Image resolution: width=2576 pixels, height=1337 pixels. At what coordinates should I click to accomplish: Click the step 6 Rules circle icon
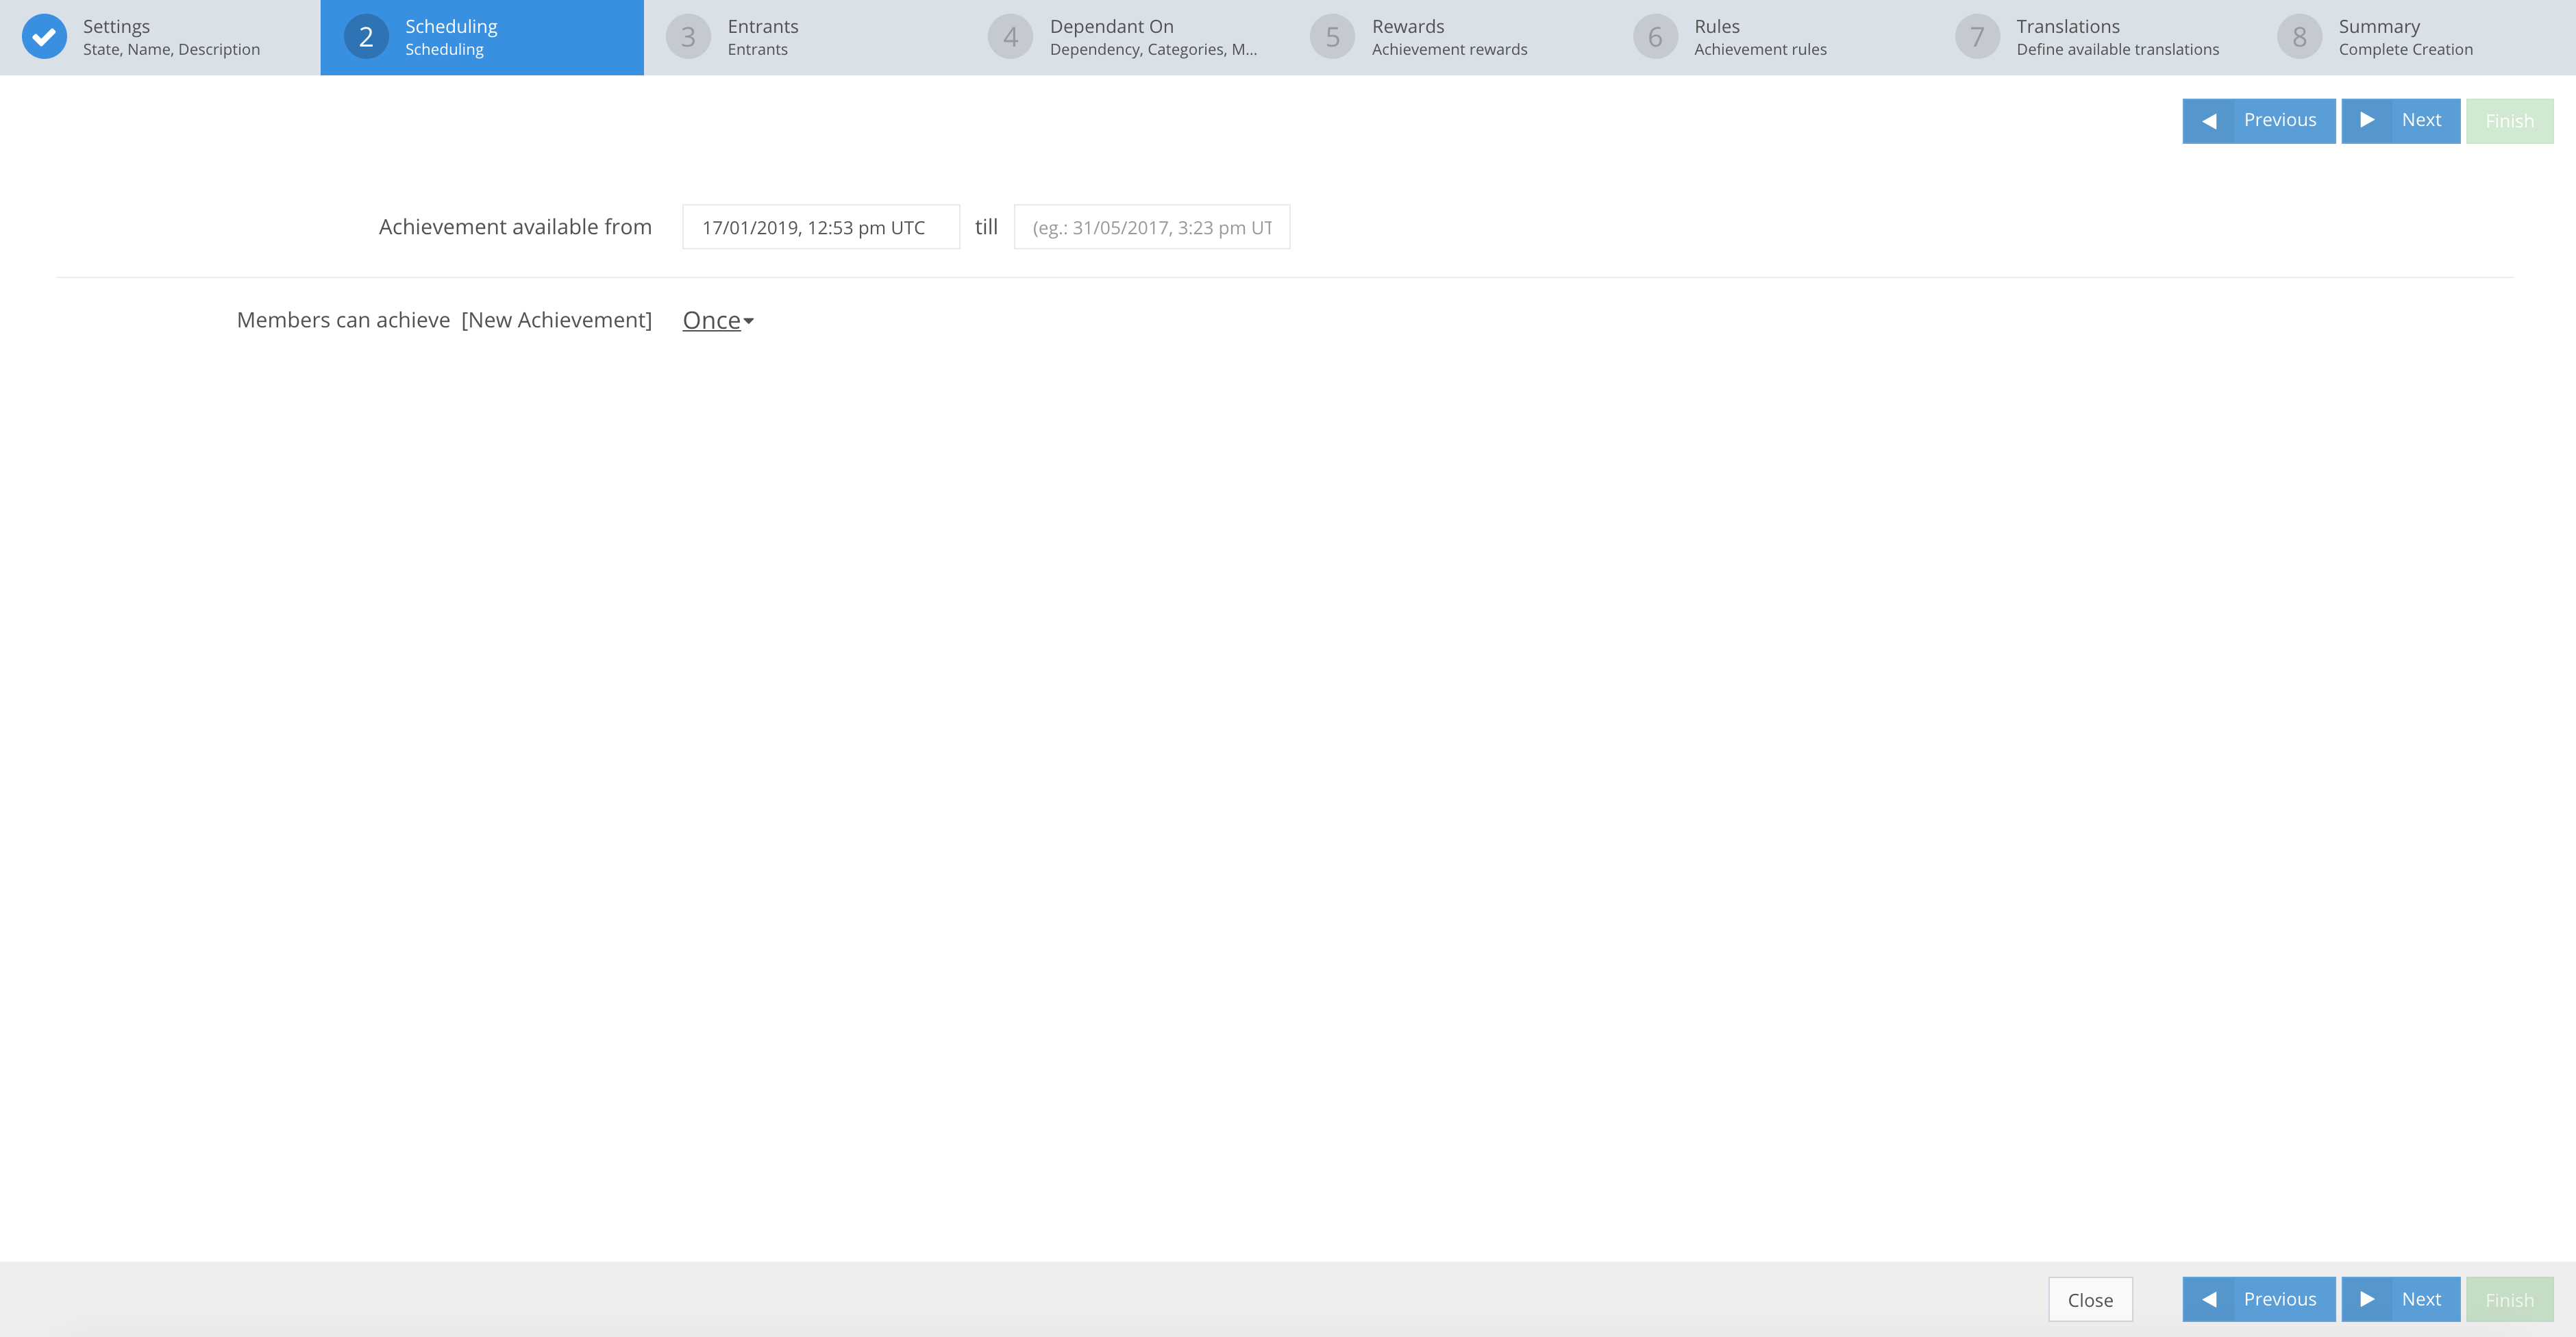(1654, 36)
